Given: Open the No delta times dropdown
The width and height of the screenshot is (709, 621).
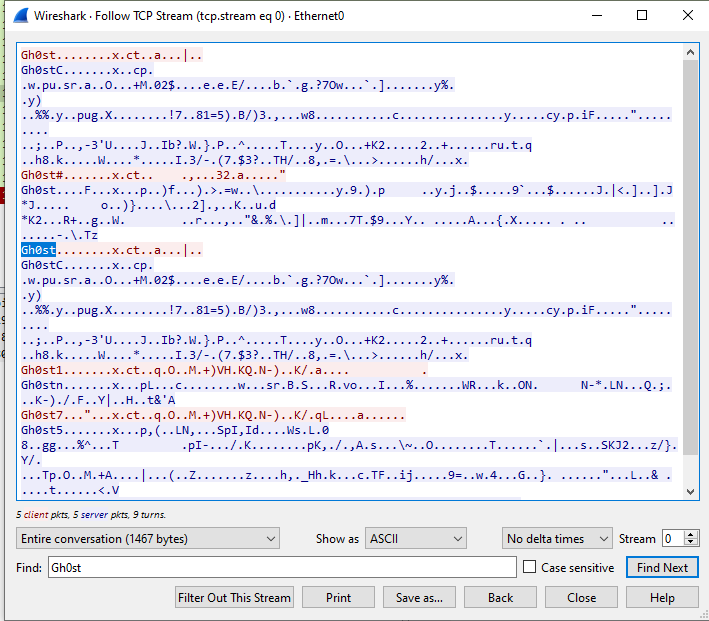Looking at the screenshot, I should [x=556, y=539].
